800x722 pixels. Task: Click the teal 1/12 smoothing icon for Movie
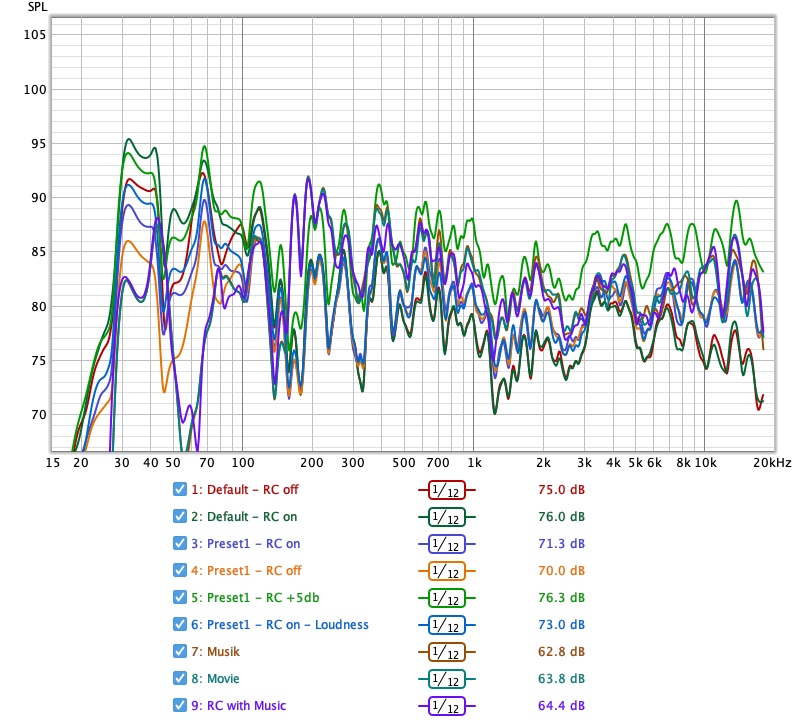(x=446, y=679)
